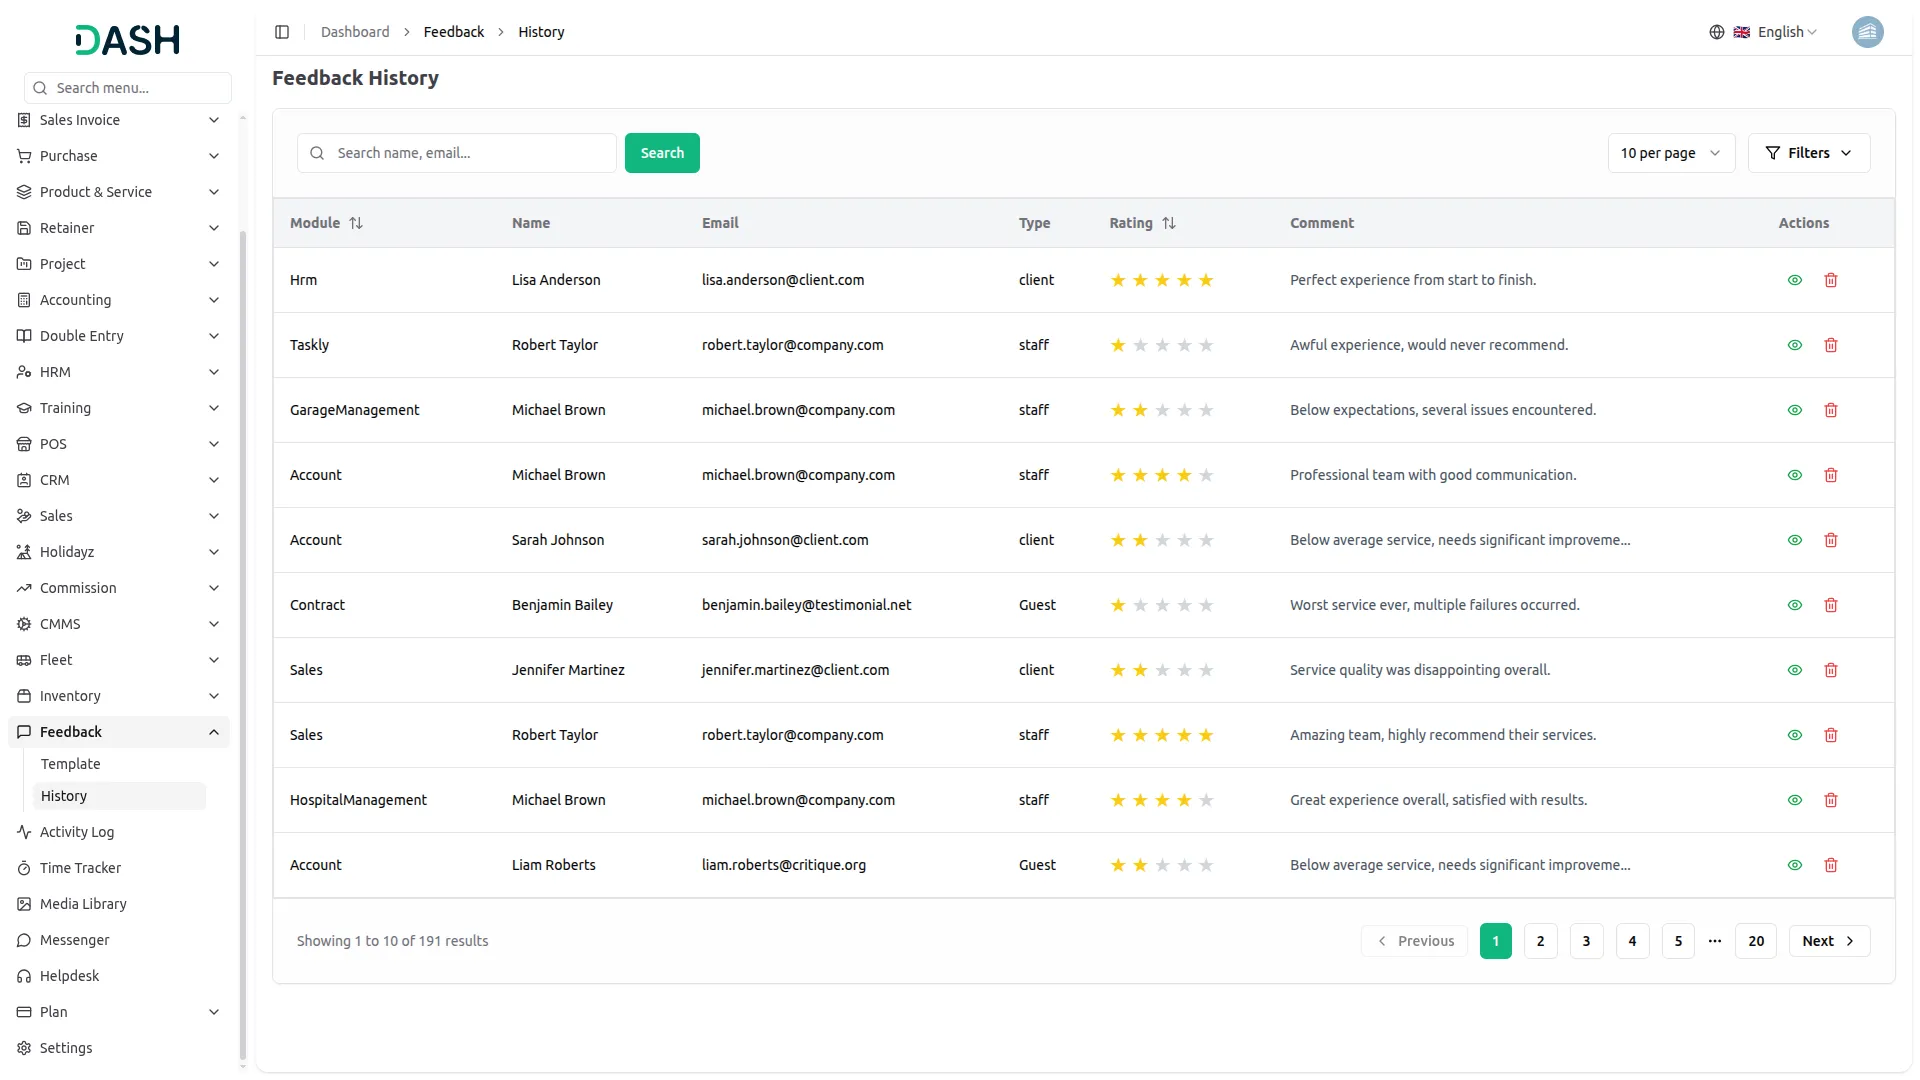Open the 10 per page dropdown
Image resolution: width=1920 pixels, height=1080 pixels.
point(1670,152)
